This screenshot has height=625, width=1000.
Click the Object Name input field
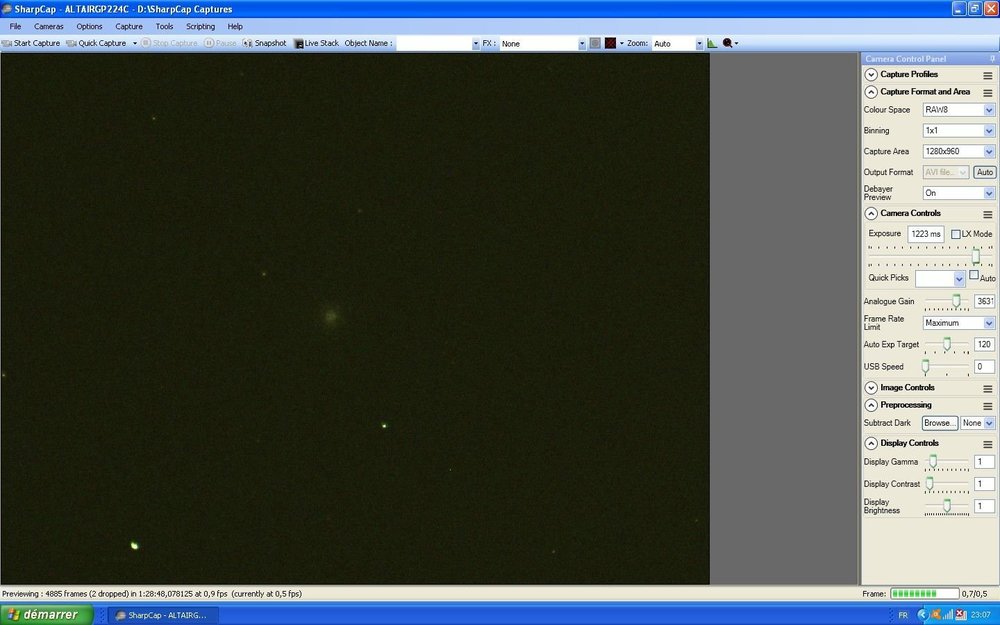click(434, 43)
